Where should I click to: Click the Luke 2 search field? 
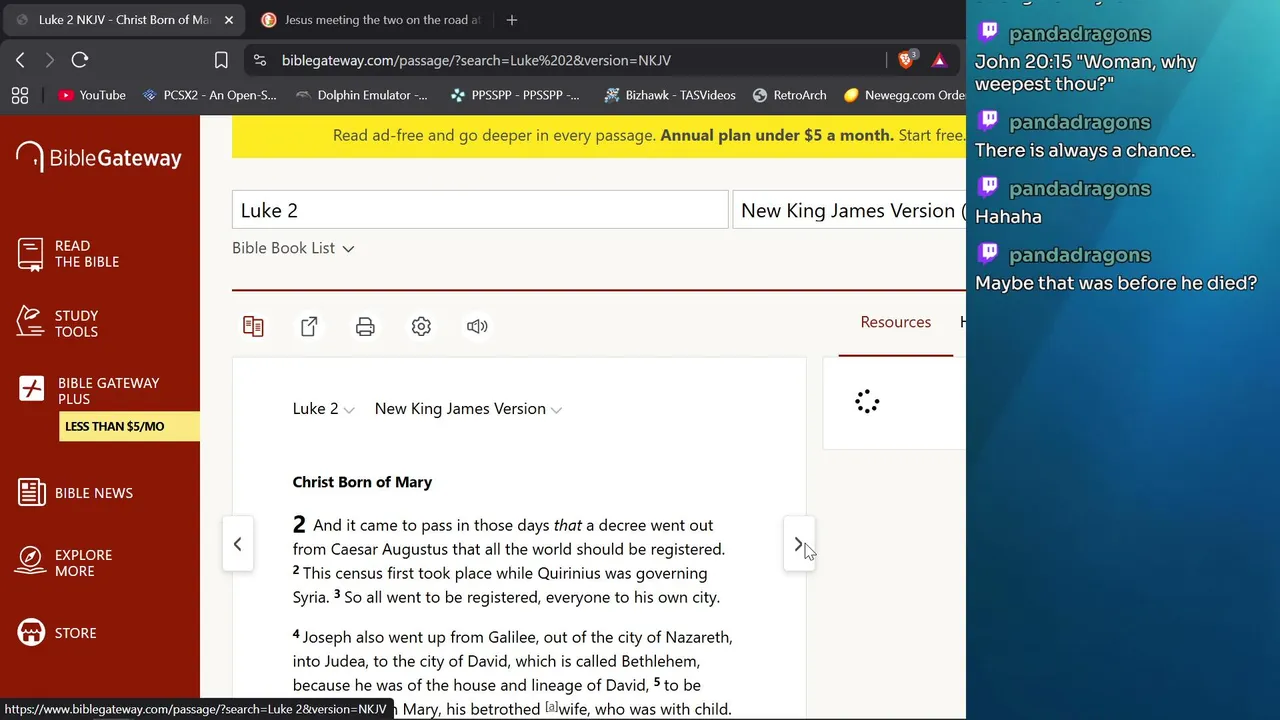pyautogui.click(x=480, y=210)
